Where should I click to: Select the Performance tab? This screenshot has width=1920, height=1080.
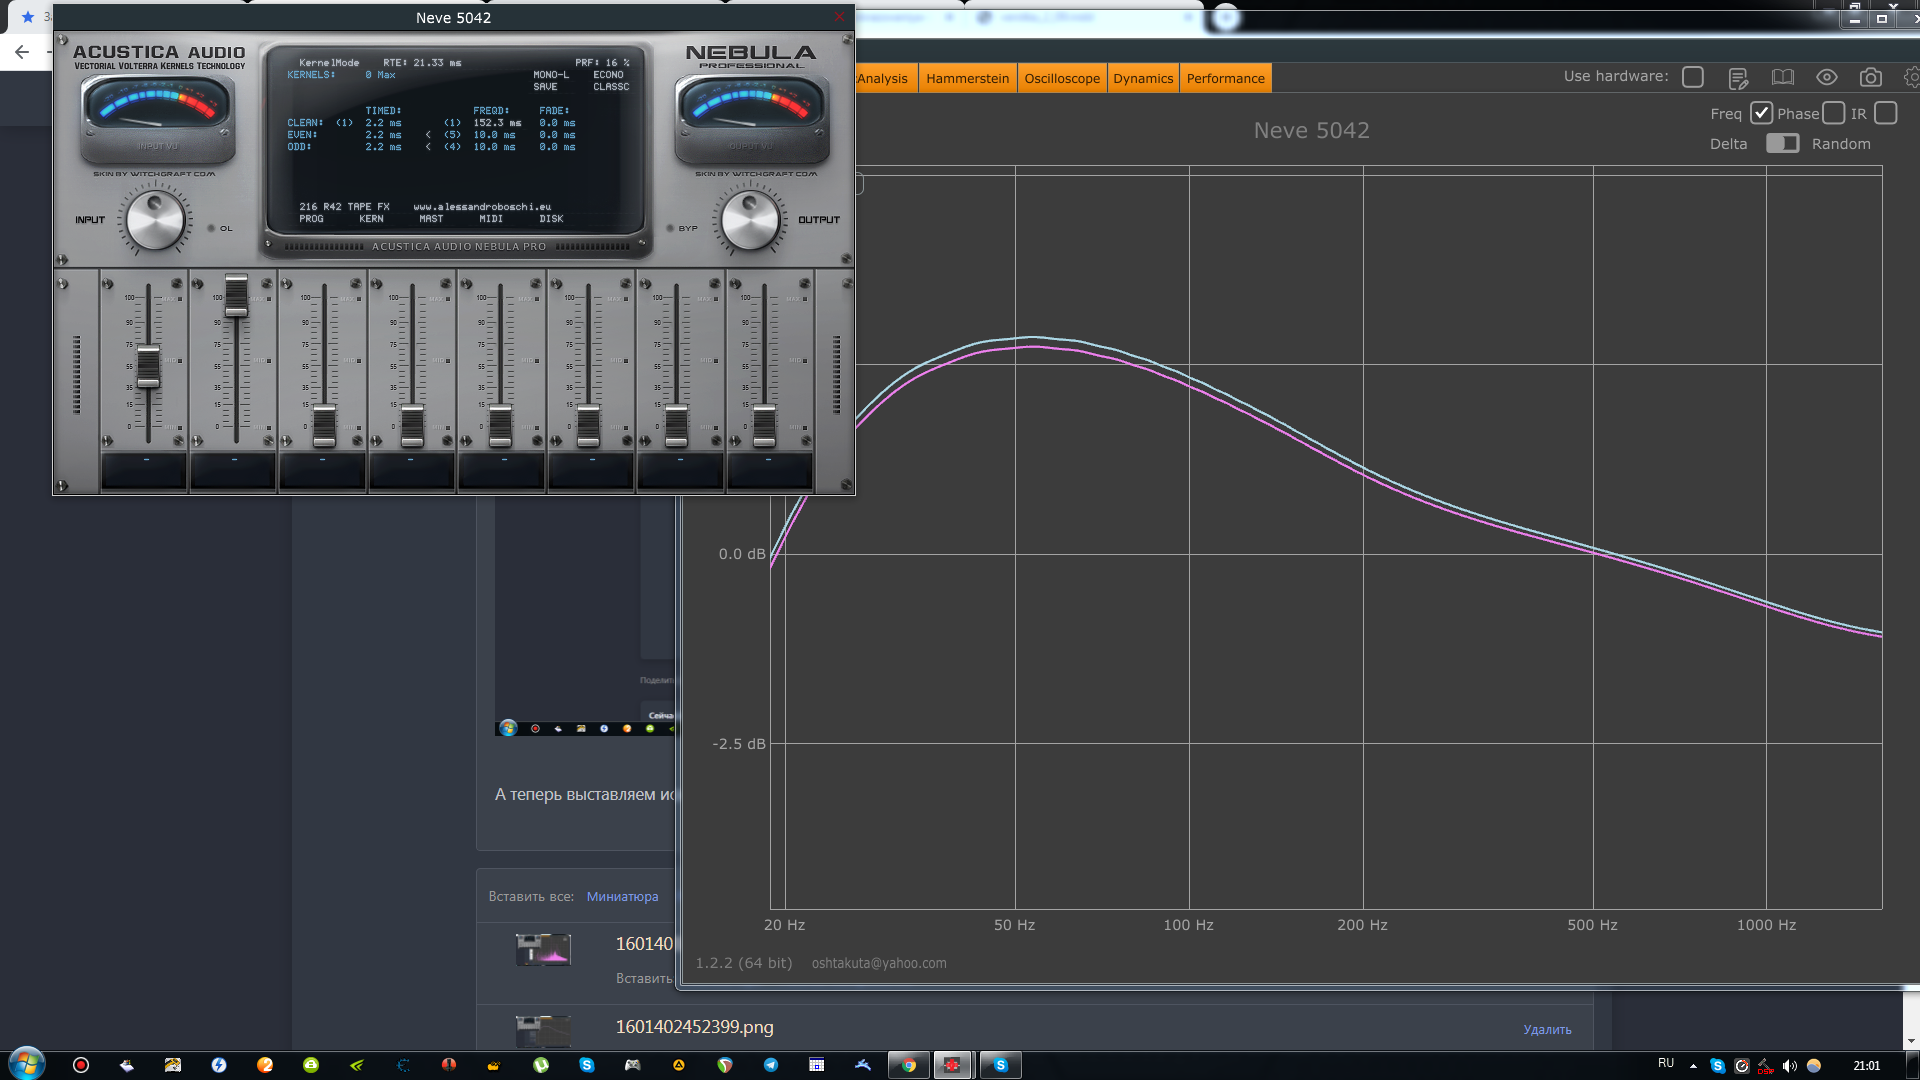[1225, 78]
